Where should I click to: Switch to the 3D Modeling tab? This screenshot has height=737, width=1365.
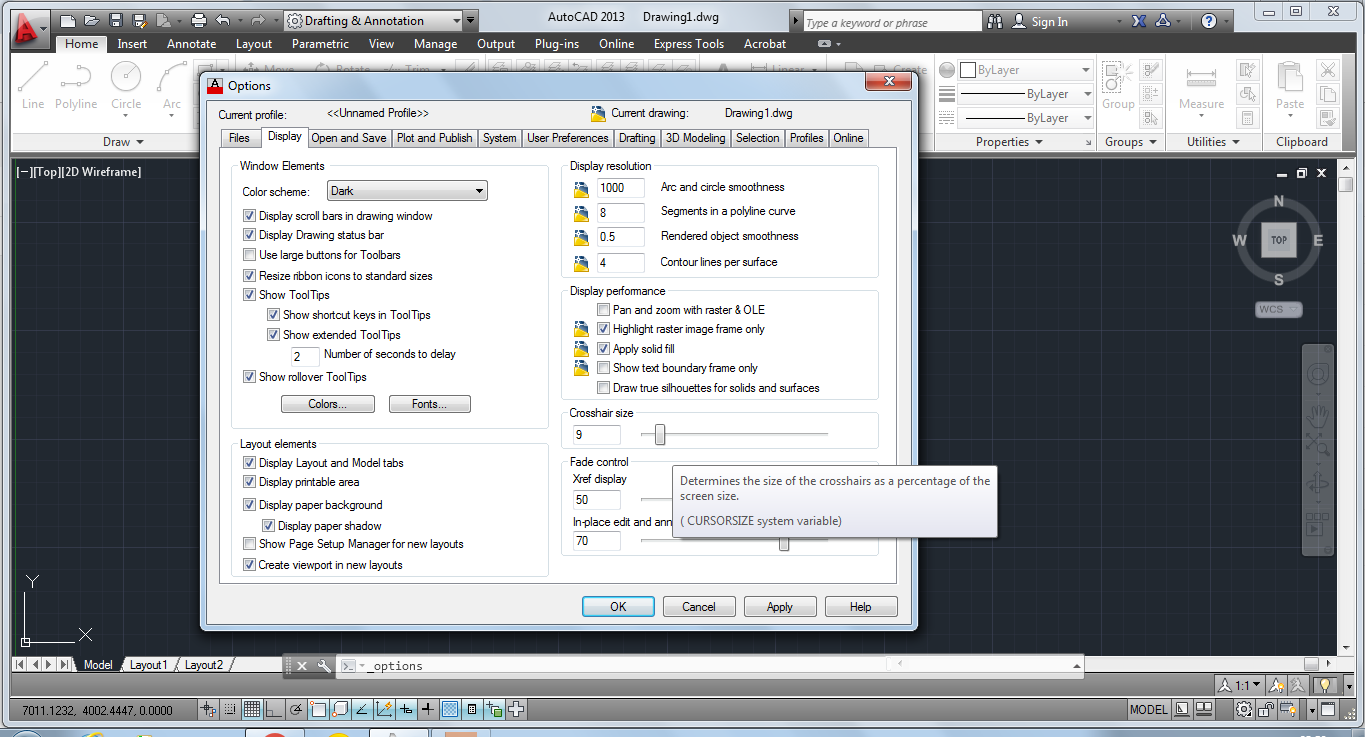695,138
